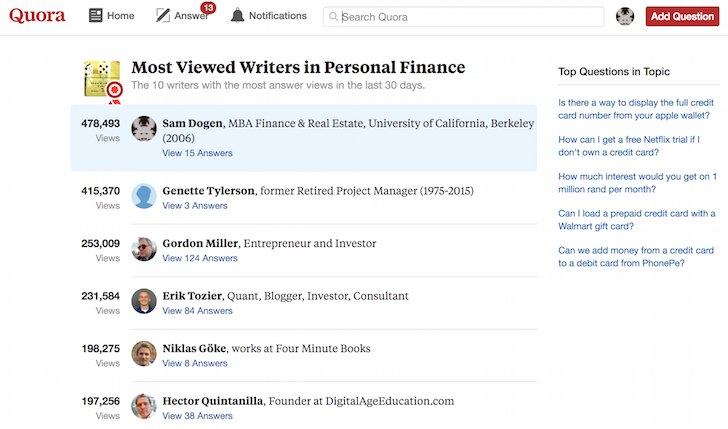
Task: Click Sam Dogen's profile photo
Action: pos(144,129)
